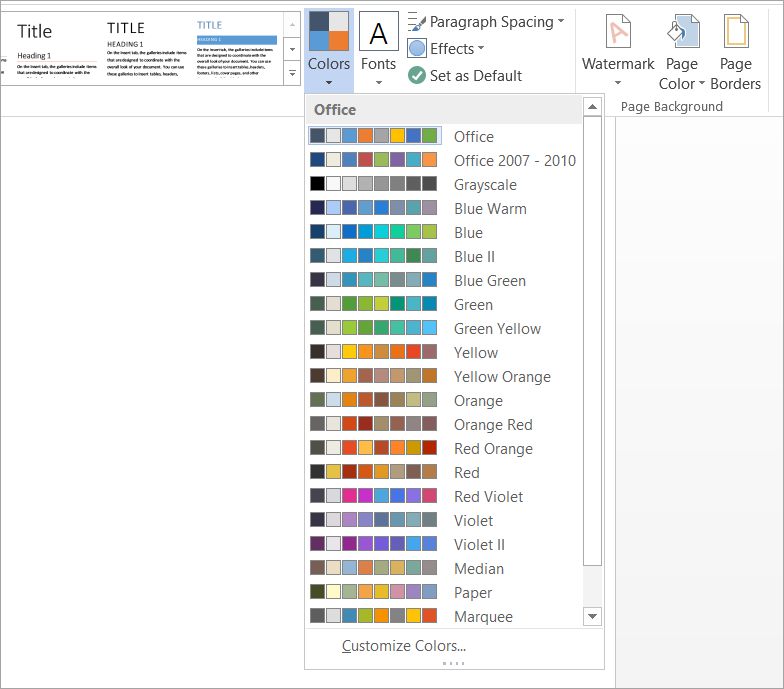
Task: Open the Fonts theme gallery
Action: pos(378,50)
